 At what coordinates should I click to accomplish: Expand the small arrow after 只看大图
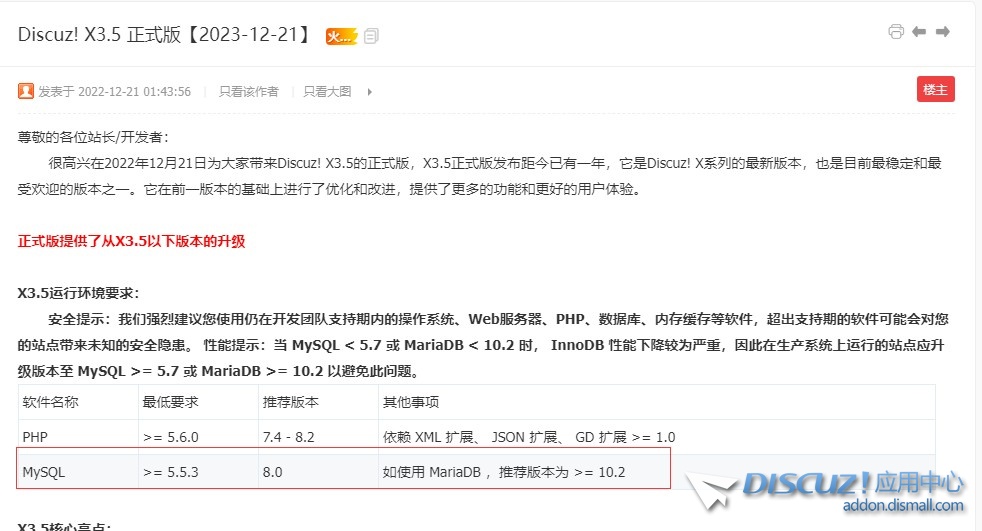[x=370, y=92]
